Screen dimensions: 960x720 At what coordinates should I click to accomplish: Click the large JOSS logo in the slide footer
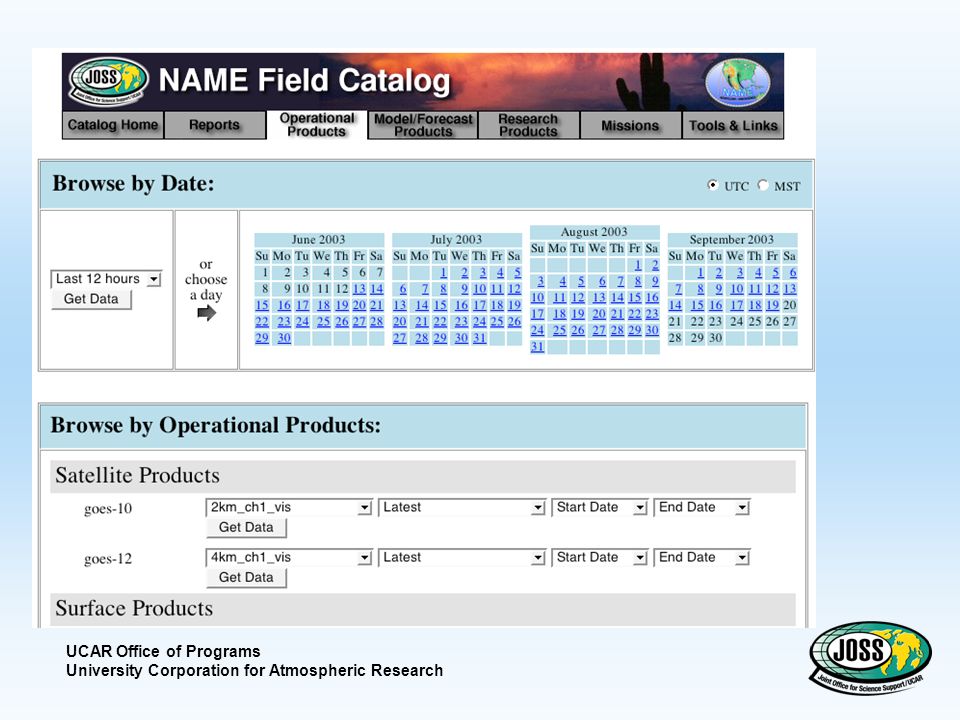tap(870, 657)
